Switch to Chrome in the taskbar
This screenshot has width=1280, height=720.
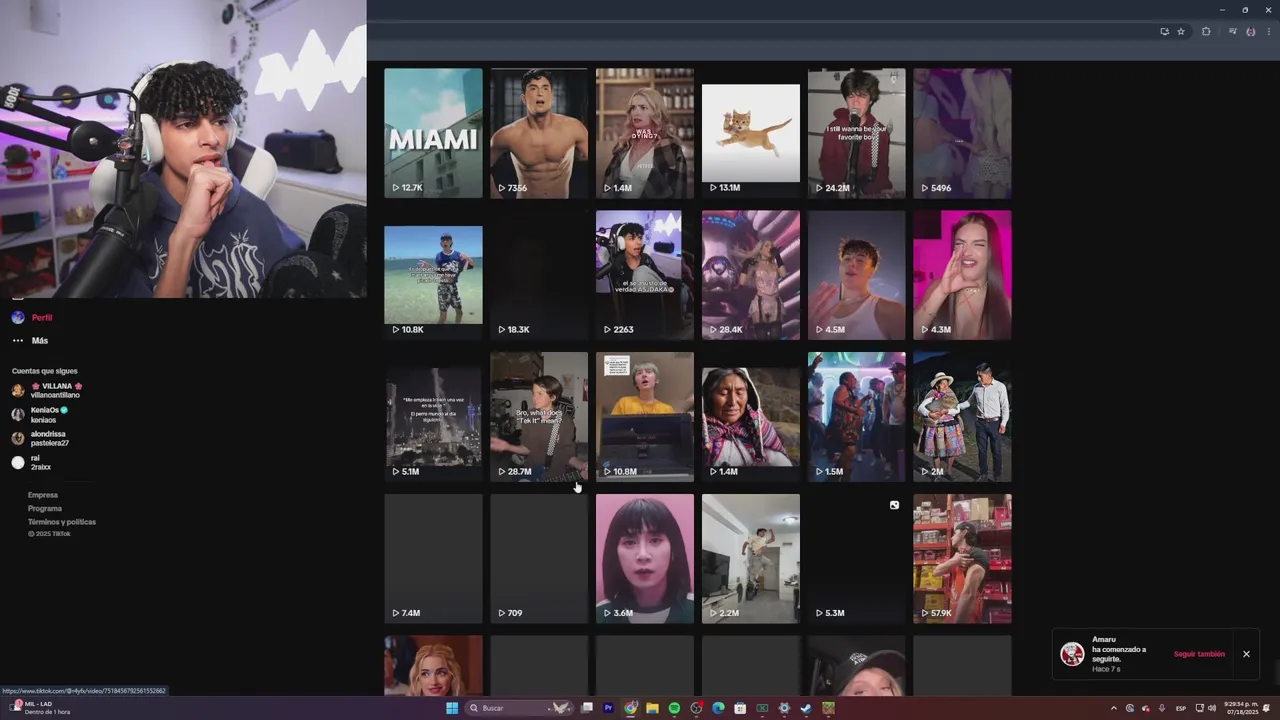coord(630,708)
